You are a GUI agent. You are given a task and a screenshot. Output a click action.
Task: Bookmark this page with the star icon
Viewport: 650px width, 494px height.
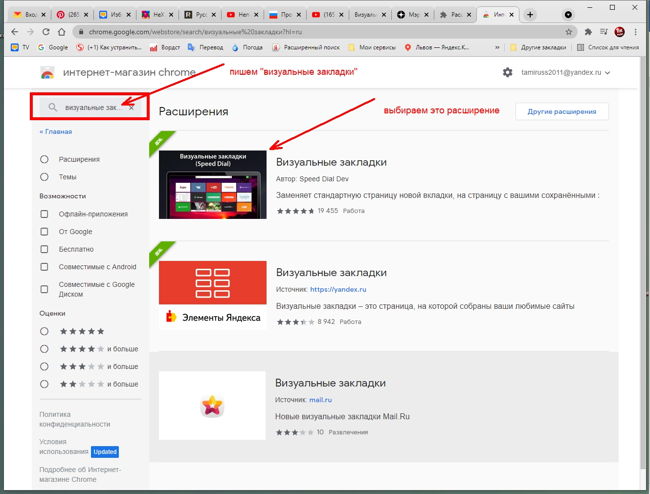click(568, 32)
